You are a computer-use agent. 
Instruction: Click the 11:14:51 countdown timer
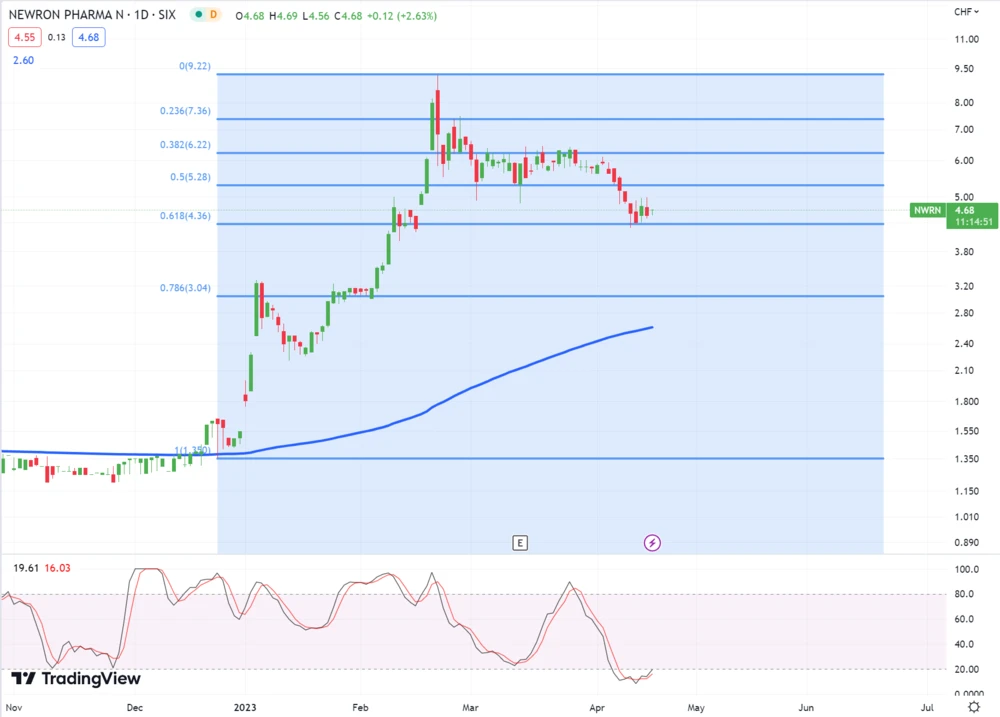[974, 222]
